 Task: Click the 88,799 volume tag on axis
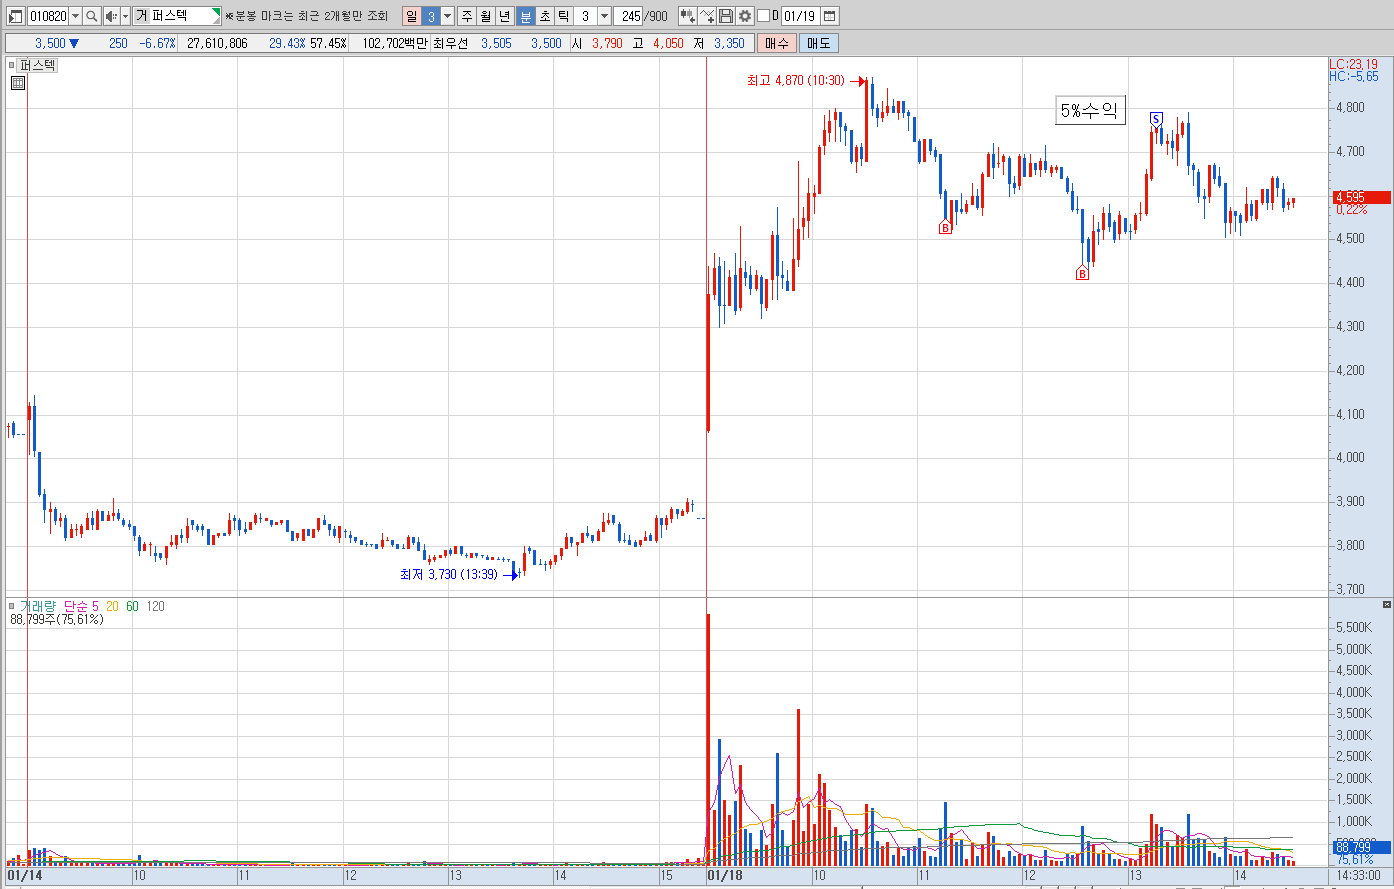1361,847
